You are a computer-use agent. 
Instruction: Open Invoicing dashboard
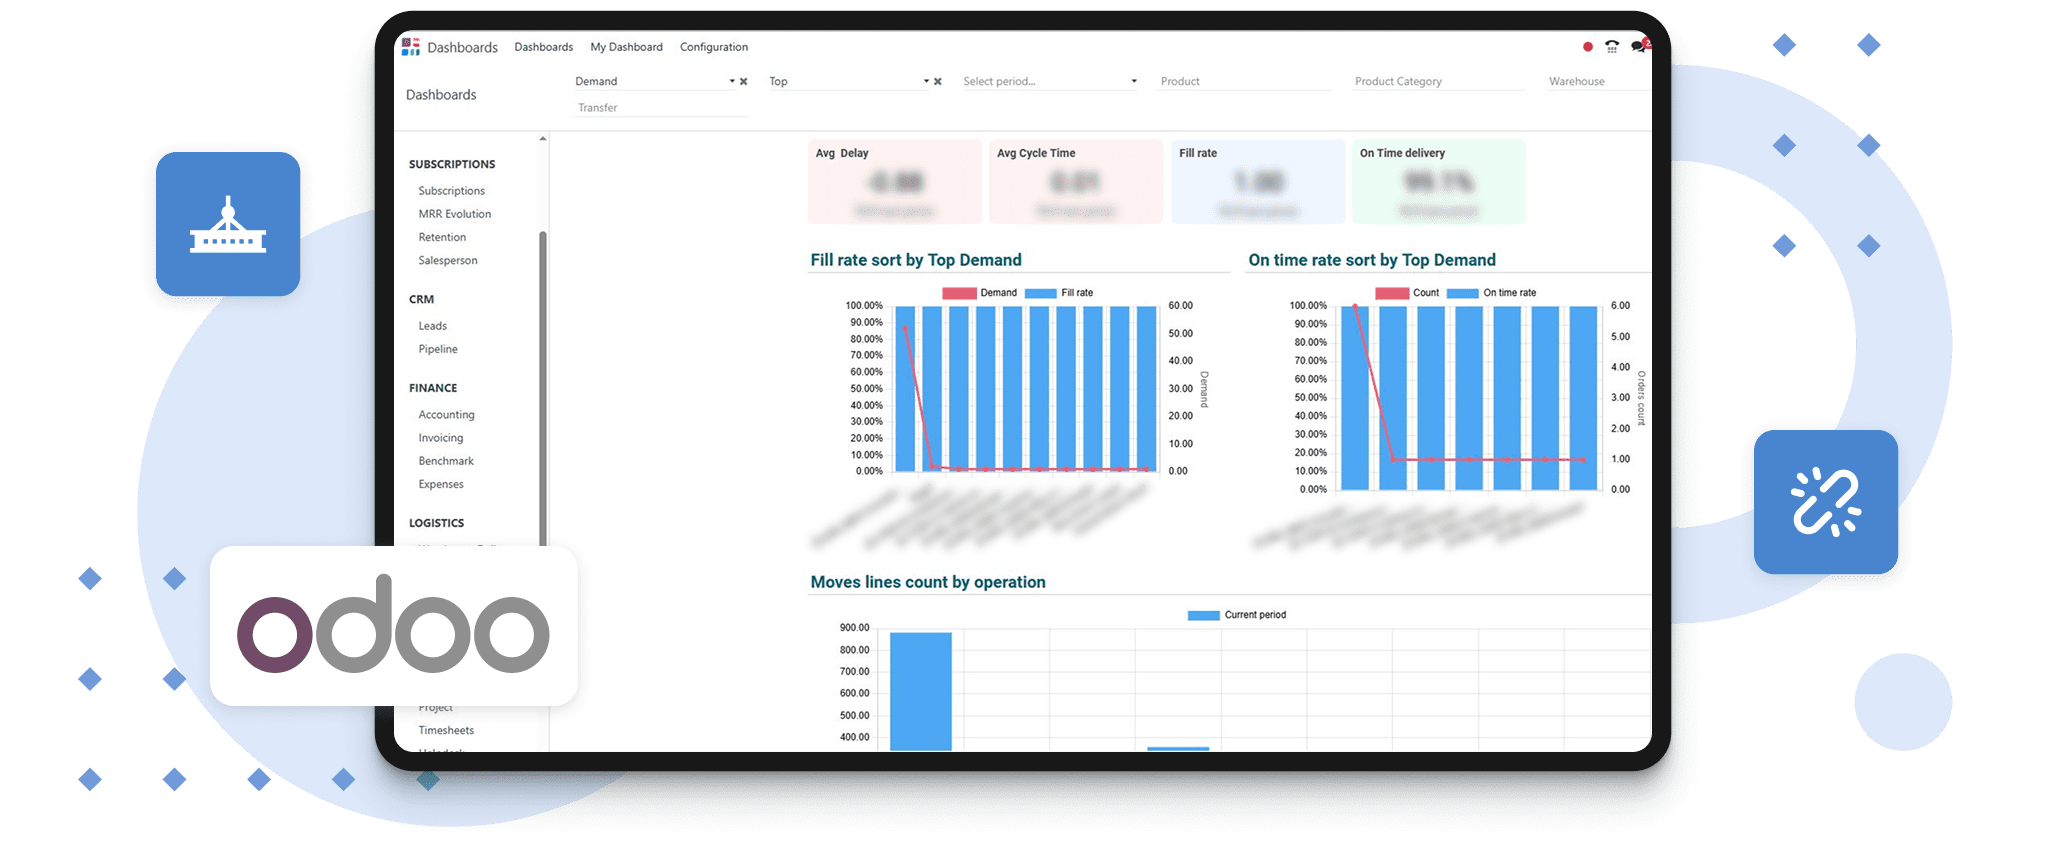tap(441, 438)
